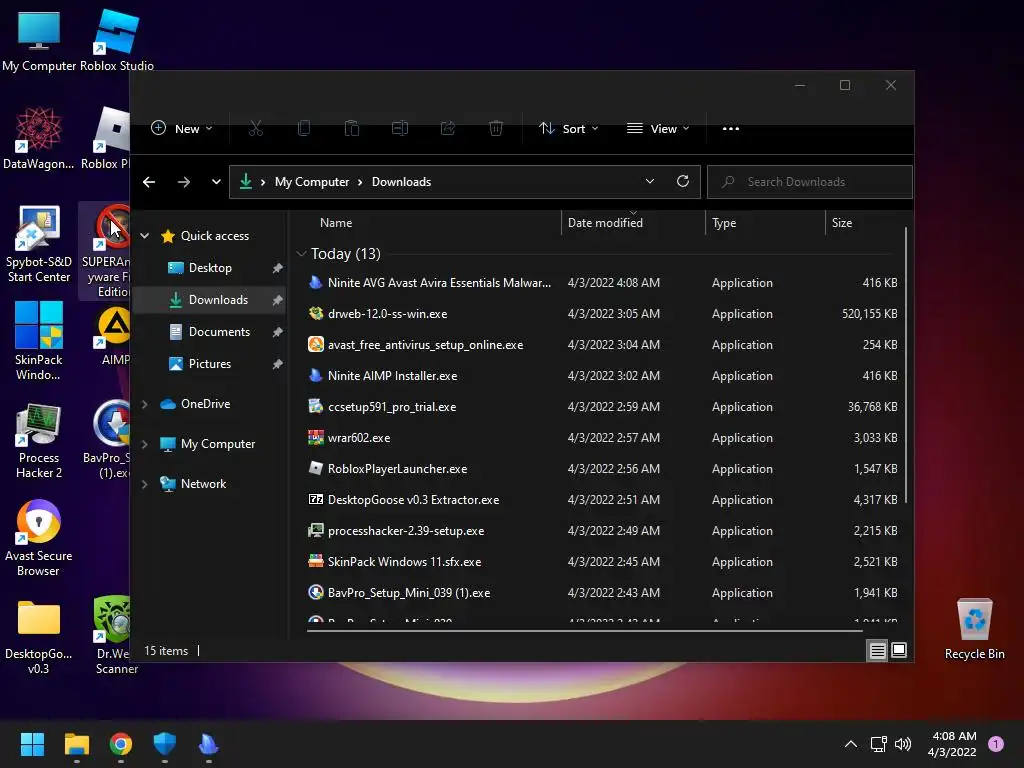Viewport: 1024px width, 768px height.
Task: Switch to details view layout icon
Action: [x=877, y=650]
